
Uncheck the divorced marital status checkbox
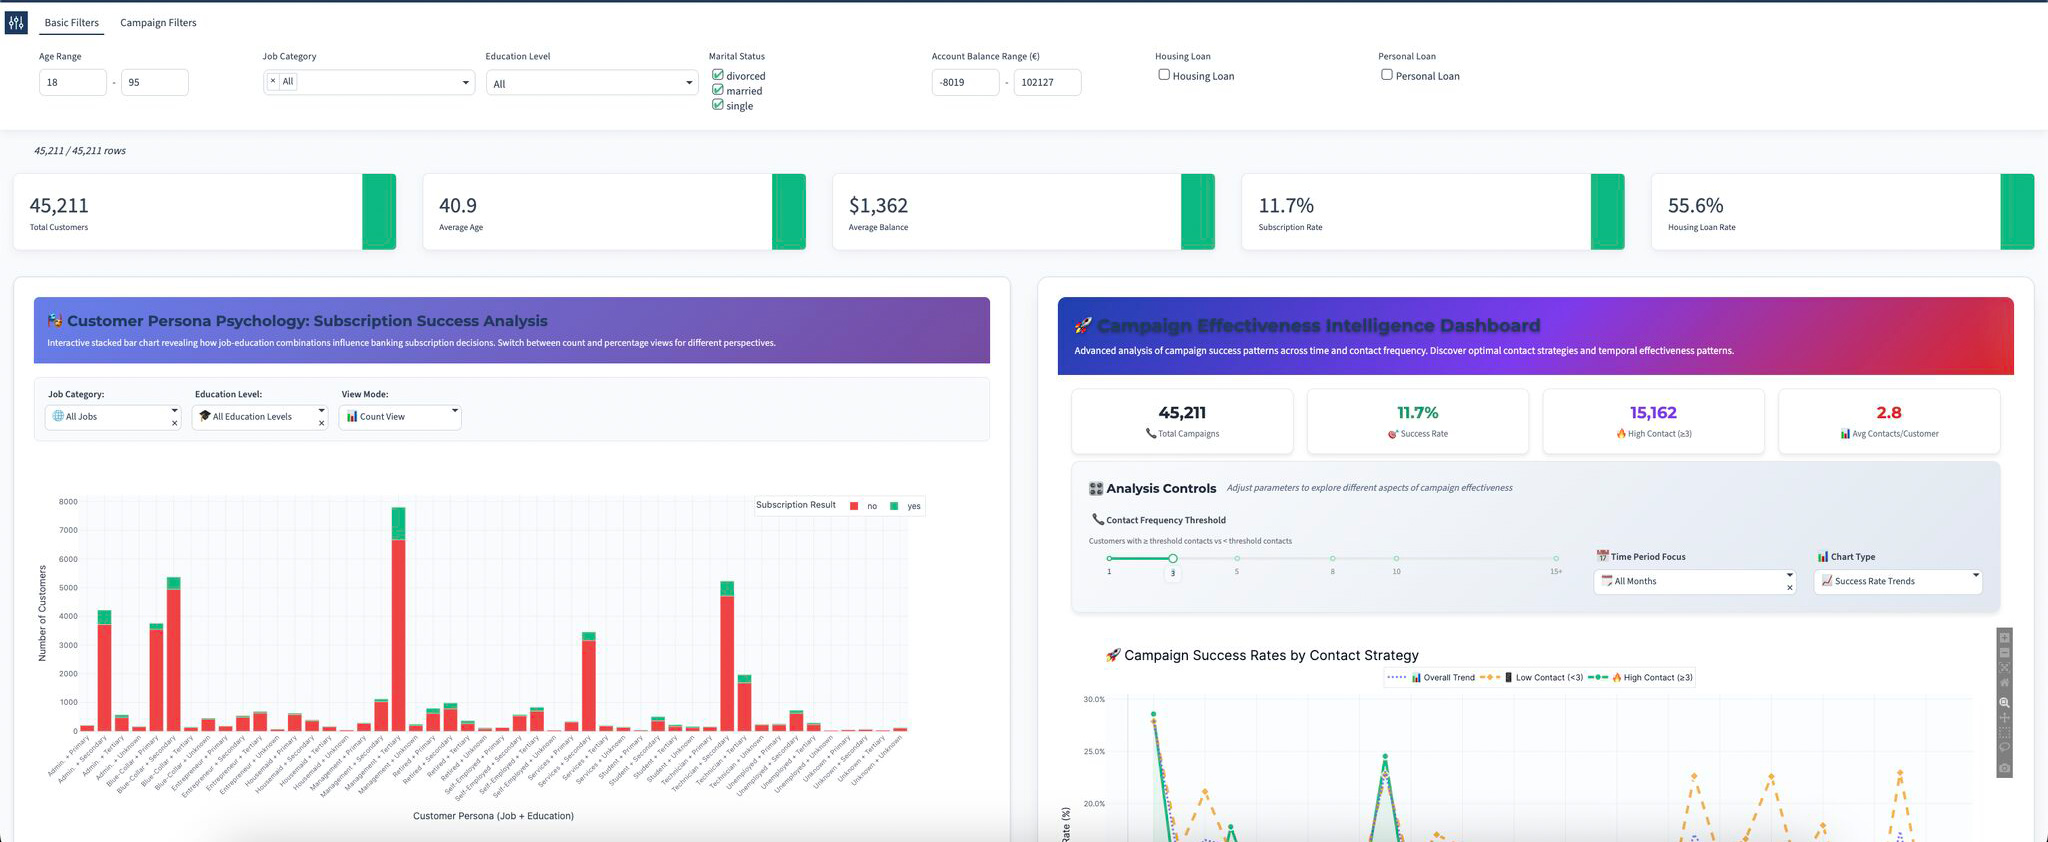pos(718,75)
